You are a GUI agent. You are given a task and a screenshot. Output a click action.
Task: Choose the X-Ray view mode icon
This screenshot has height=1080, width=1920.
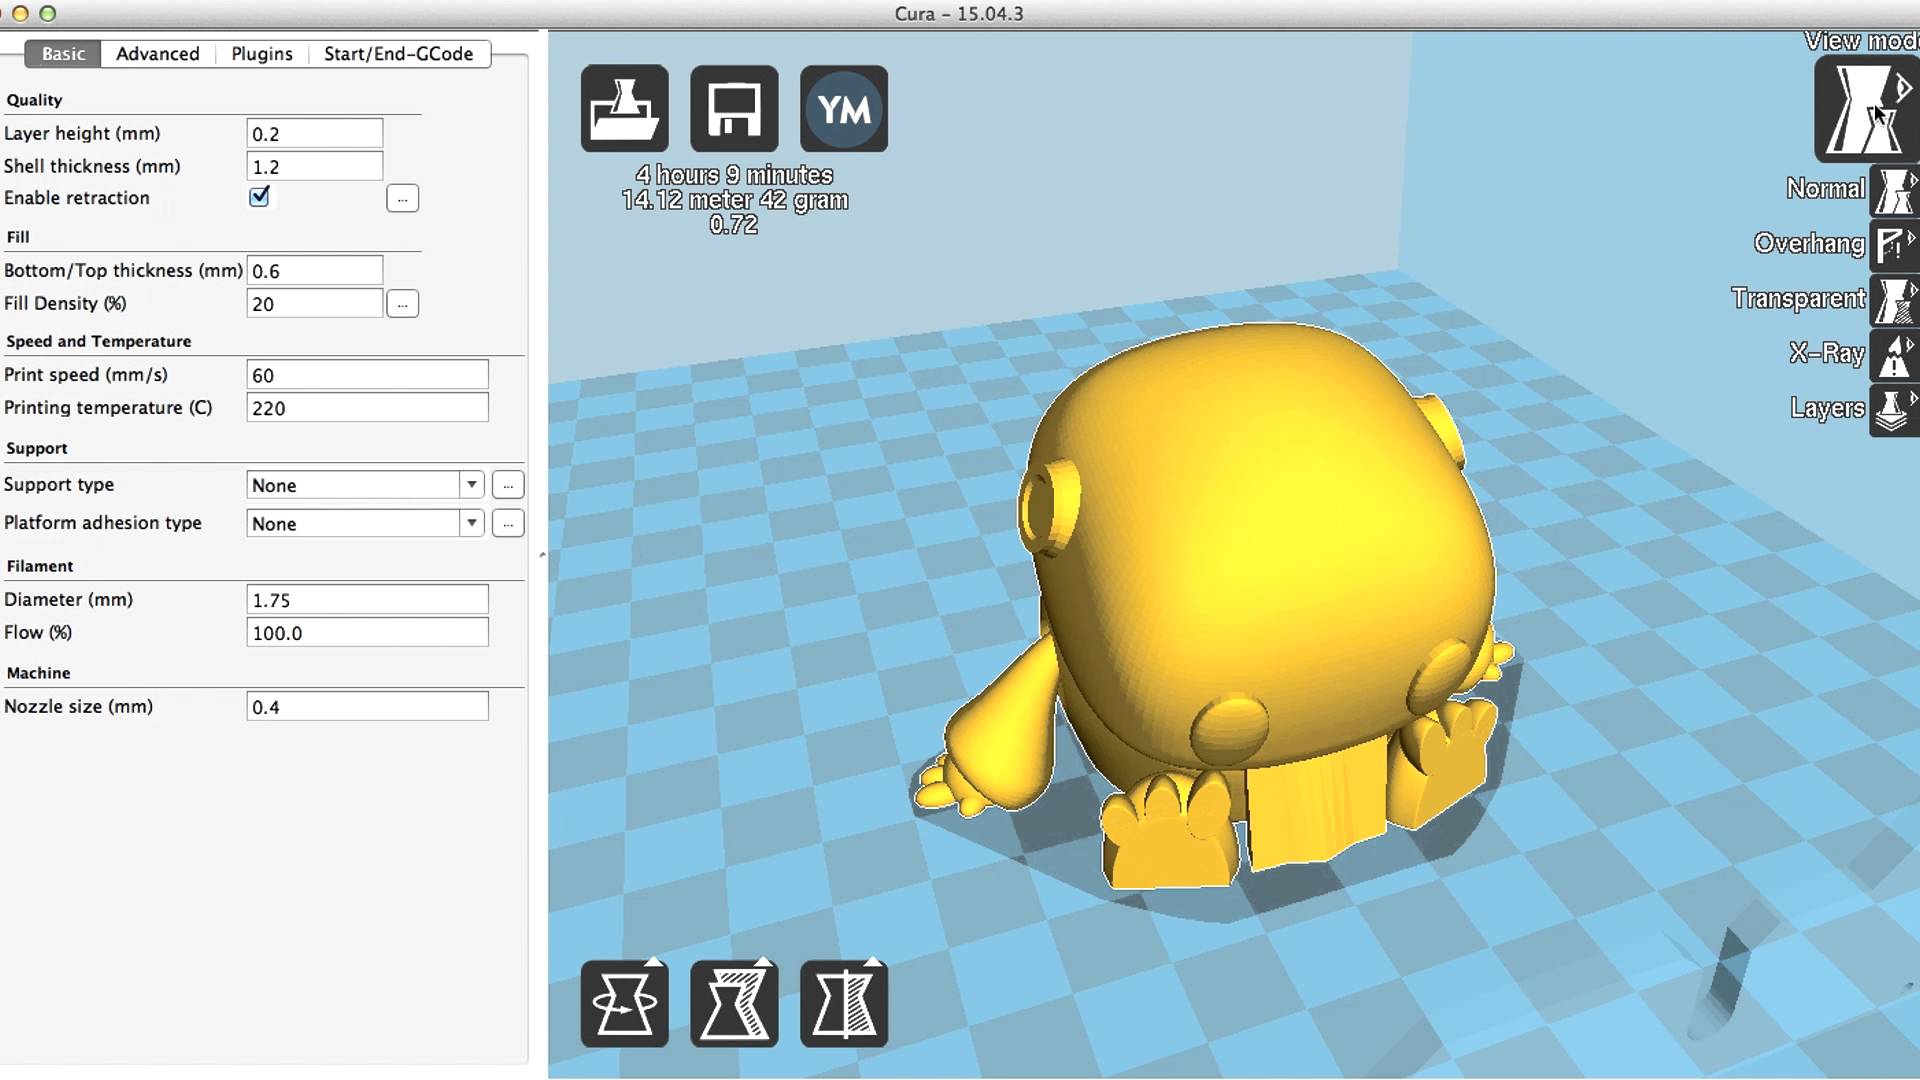(1894, 355)
